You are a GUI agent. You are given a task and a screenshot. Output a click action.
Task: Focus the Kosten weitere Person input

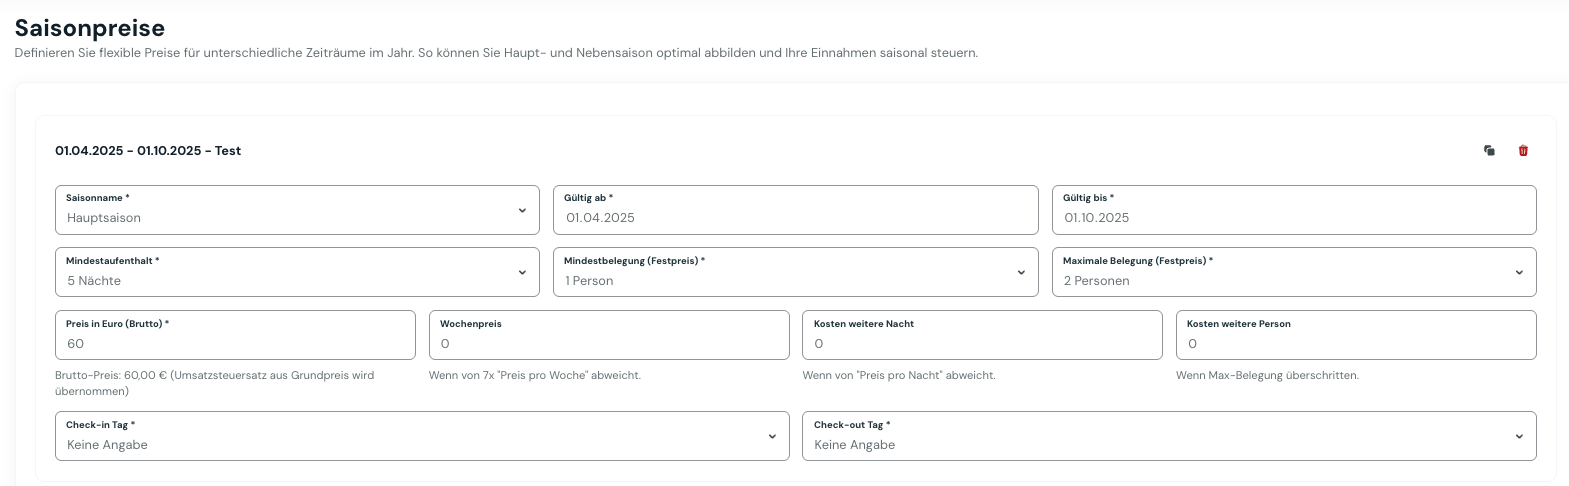point(1355,343)
